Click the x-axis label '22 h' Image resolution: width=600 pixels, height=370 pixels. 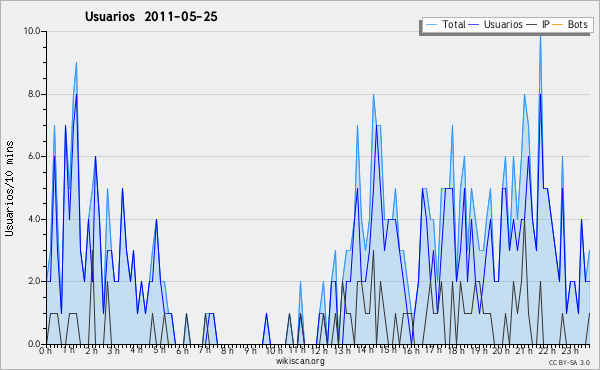547,351
